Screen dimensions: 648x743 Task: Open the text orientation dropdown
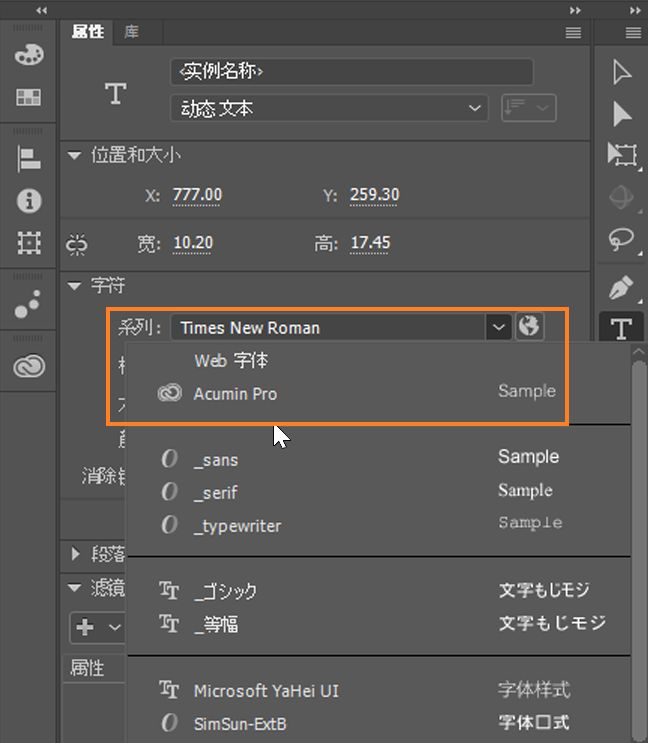pos(529,108)
